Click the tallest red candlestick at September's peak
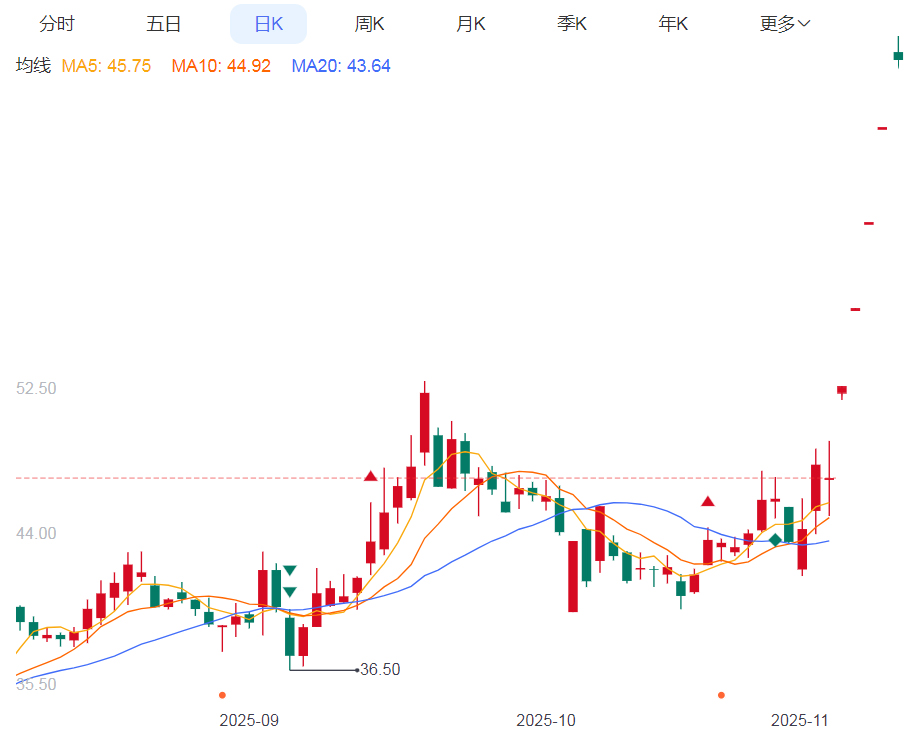Image resolution: width=924 pixels, height=747 pixels. coord(424,422)
